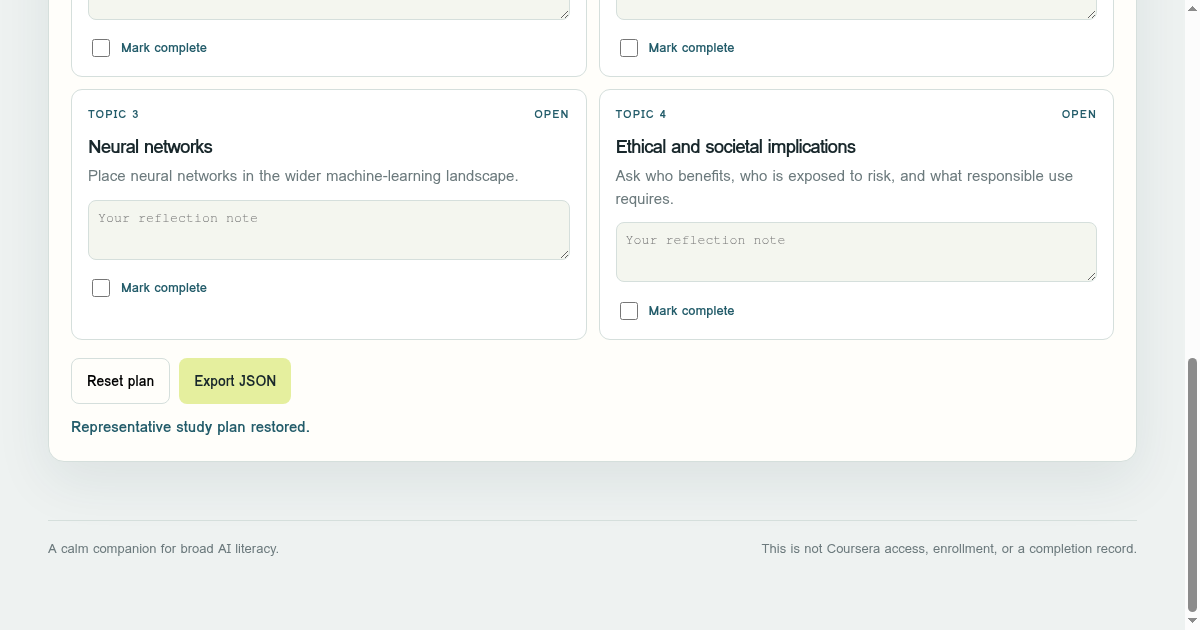
Task: Export the study plan as JSON
Action: [x=235, y=381]
